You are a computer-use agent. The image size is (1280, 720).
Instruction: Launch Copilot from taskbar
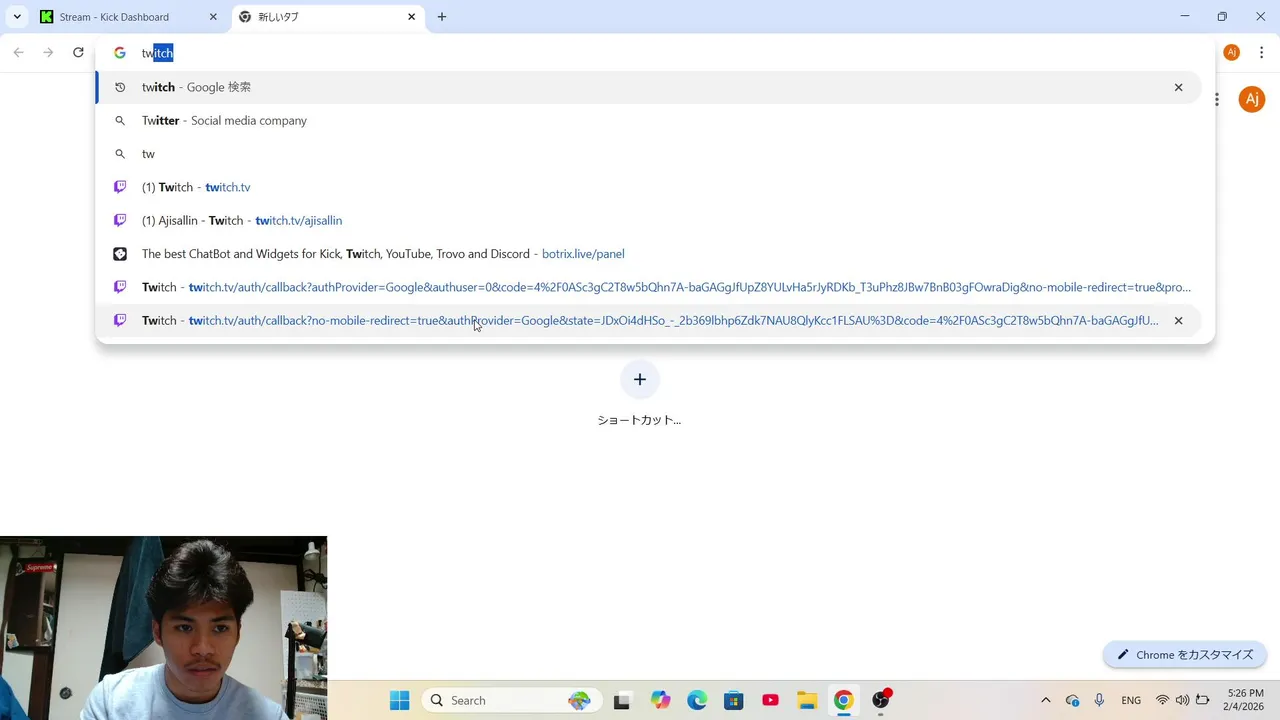(660, 700)
